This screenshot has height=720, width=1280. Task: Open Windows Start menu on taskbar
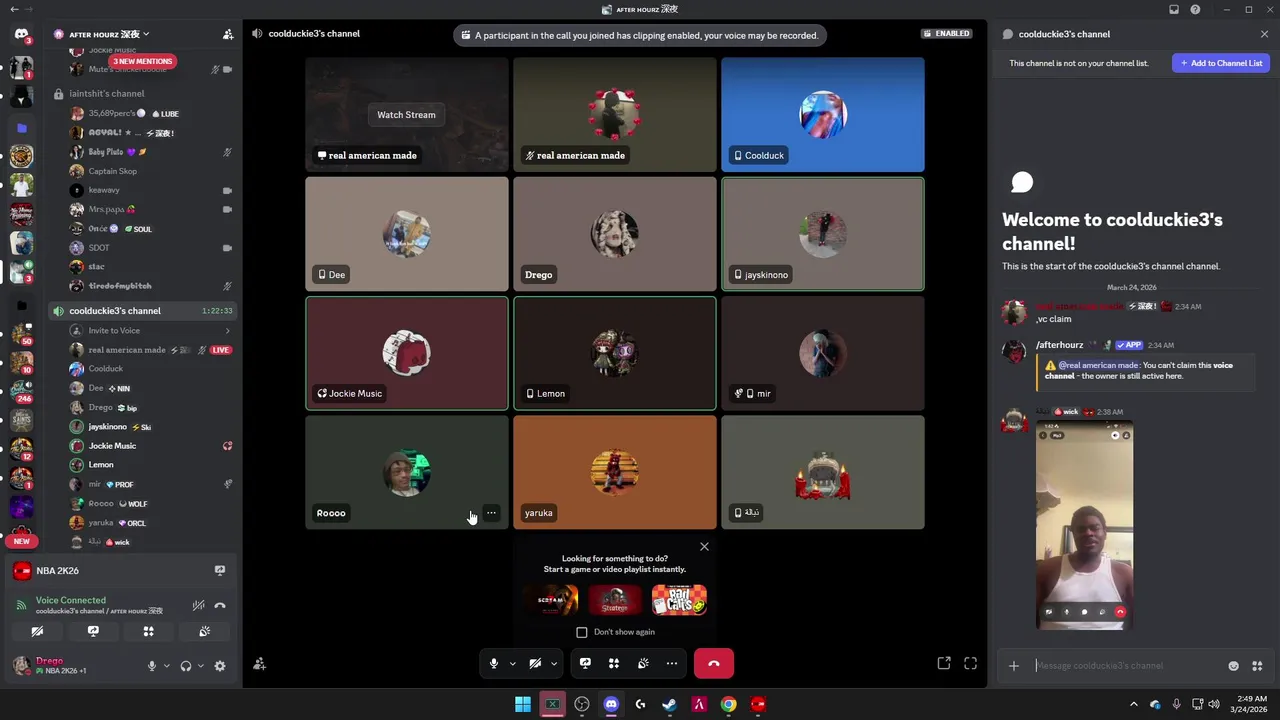tap(523, 704)
